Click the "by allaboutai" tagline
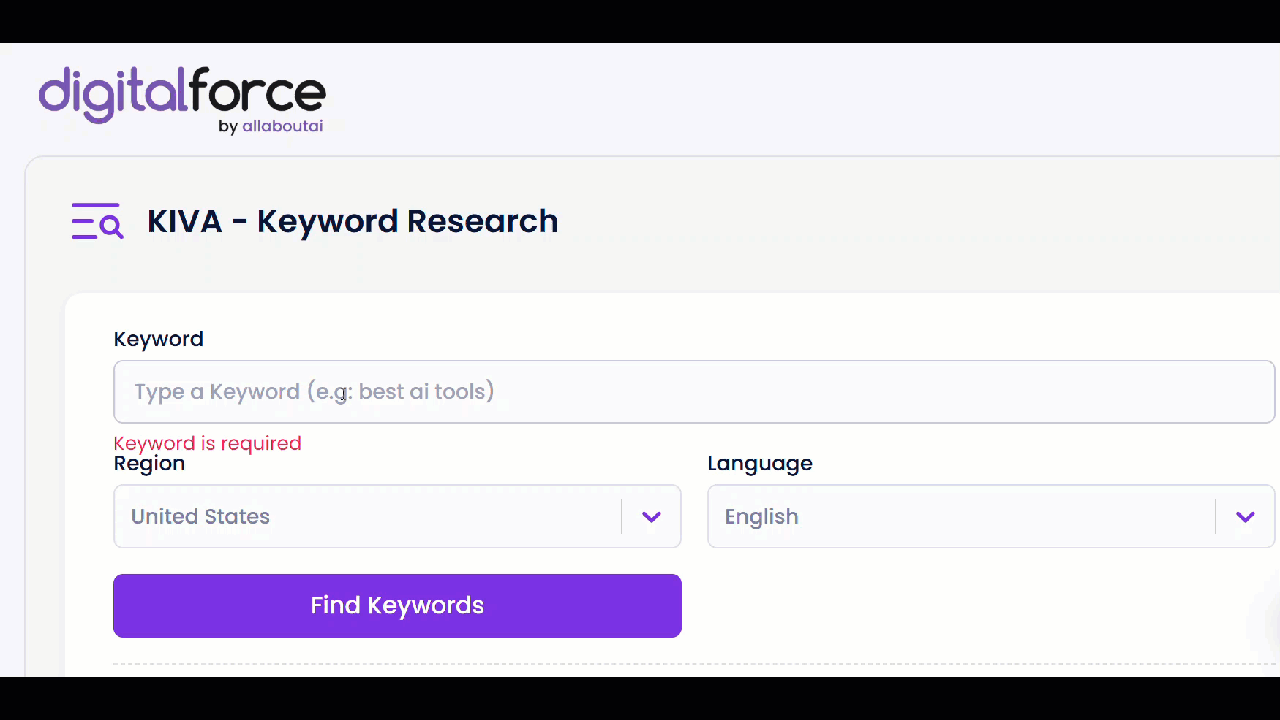1280x720 pixels. pos(271,127)
